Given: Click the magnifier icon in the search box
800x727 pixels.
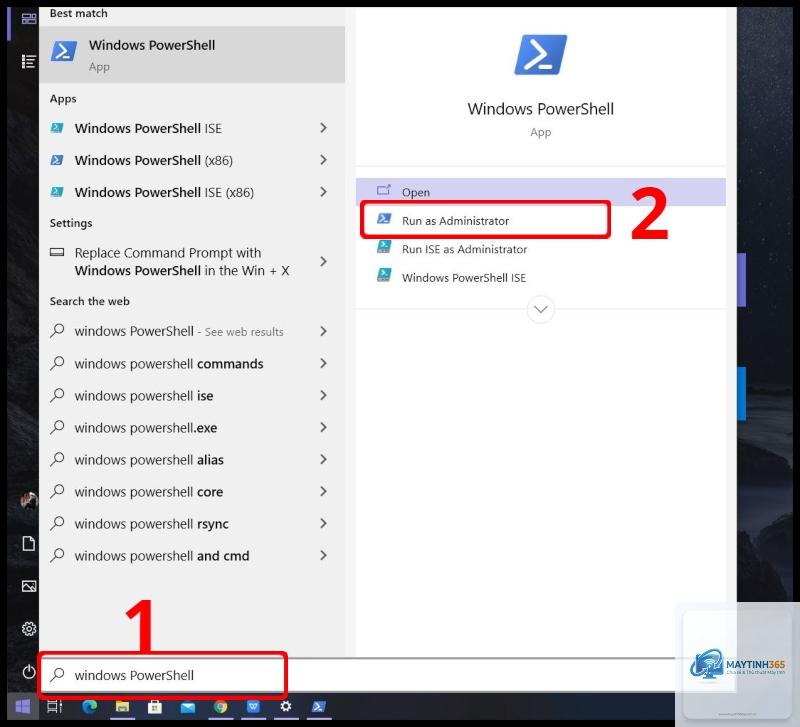Looking at the screenshot, I should [57, 674].
